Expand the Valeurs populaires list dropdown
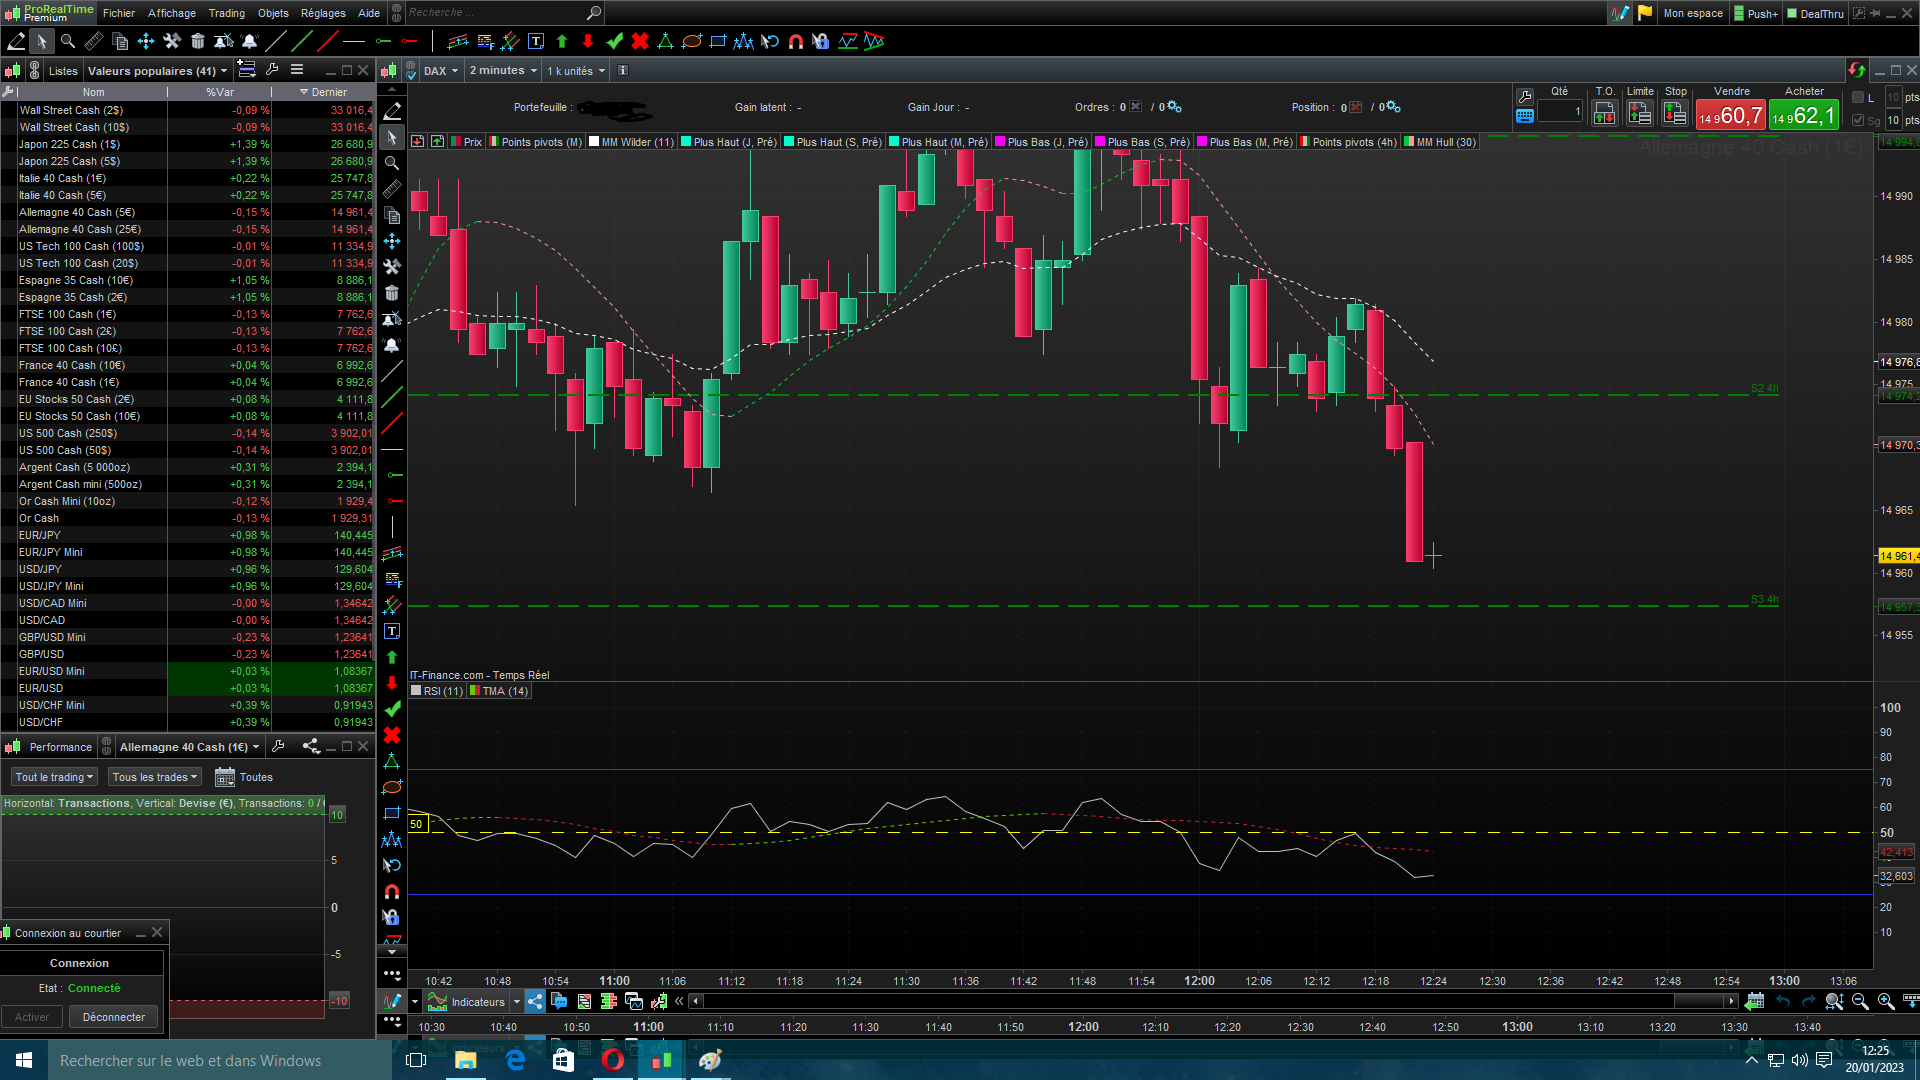The image size is (1920, 1080). click(x=157, y=71)
